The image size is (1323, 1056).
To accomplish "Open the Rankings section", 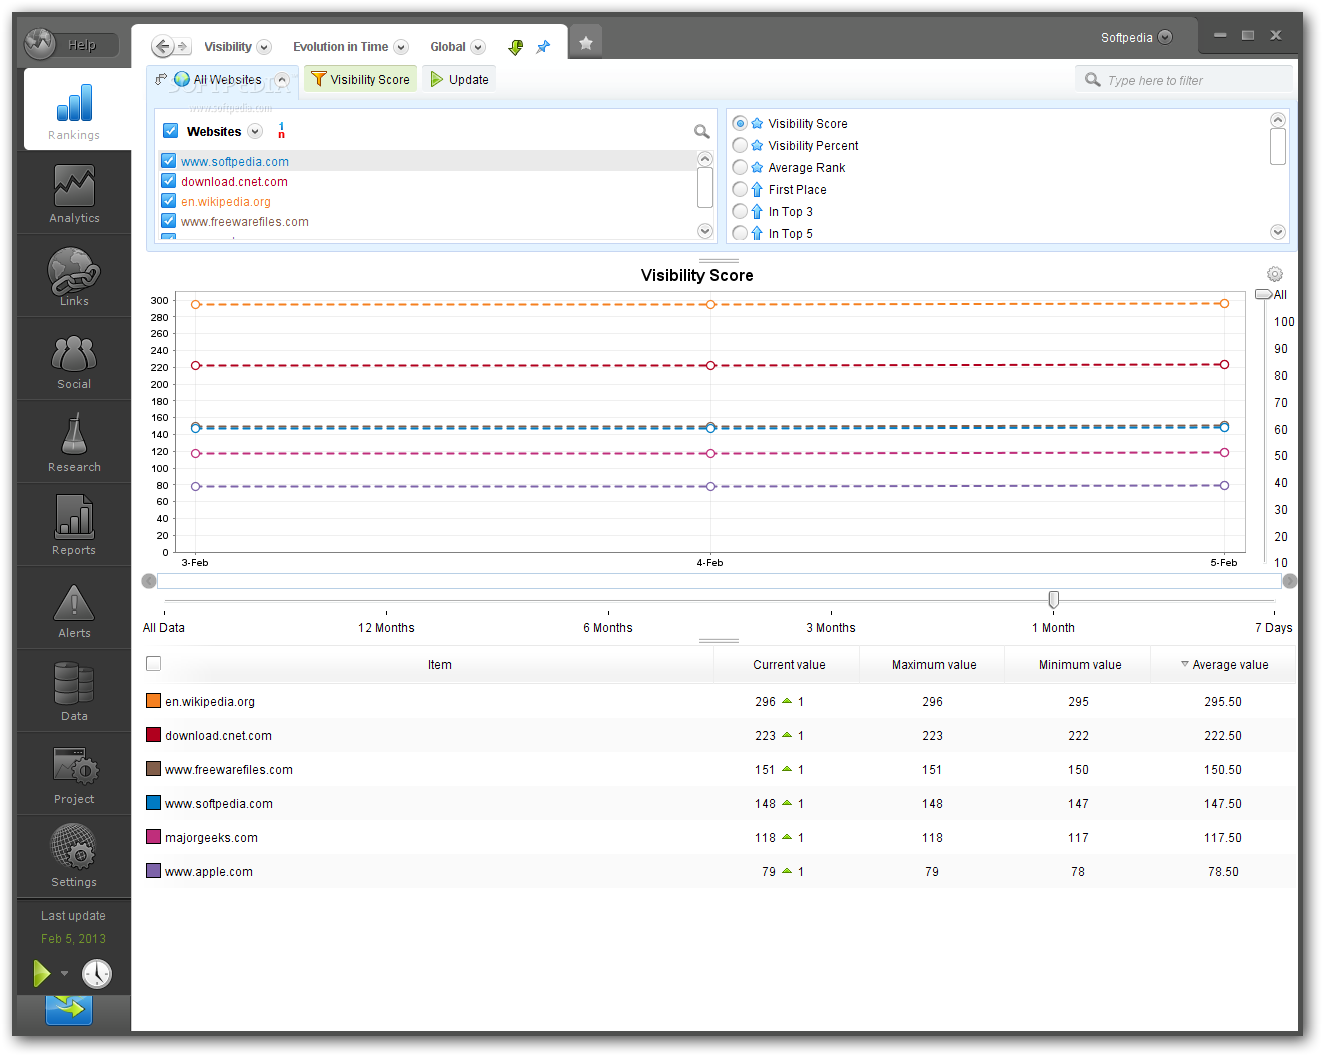I will tap(75, 110).
